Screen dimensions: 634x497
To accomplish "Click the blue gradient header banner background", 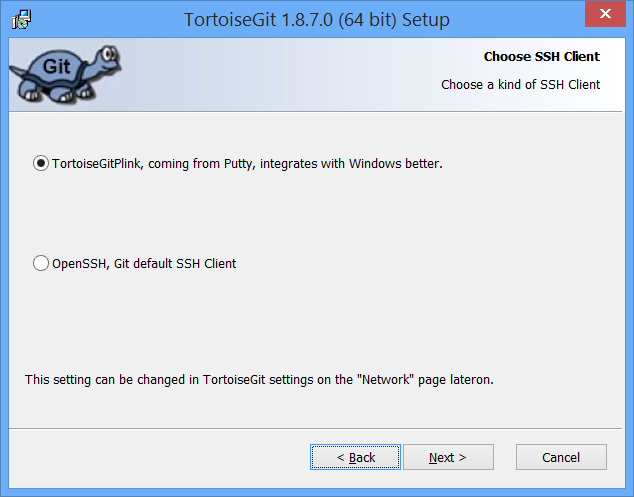I will click(x=283, y=75).
